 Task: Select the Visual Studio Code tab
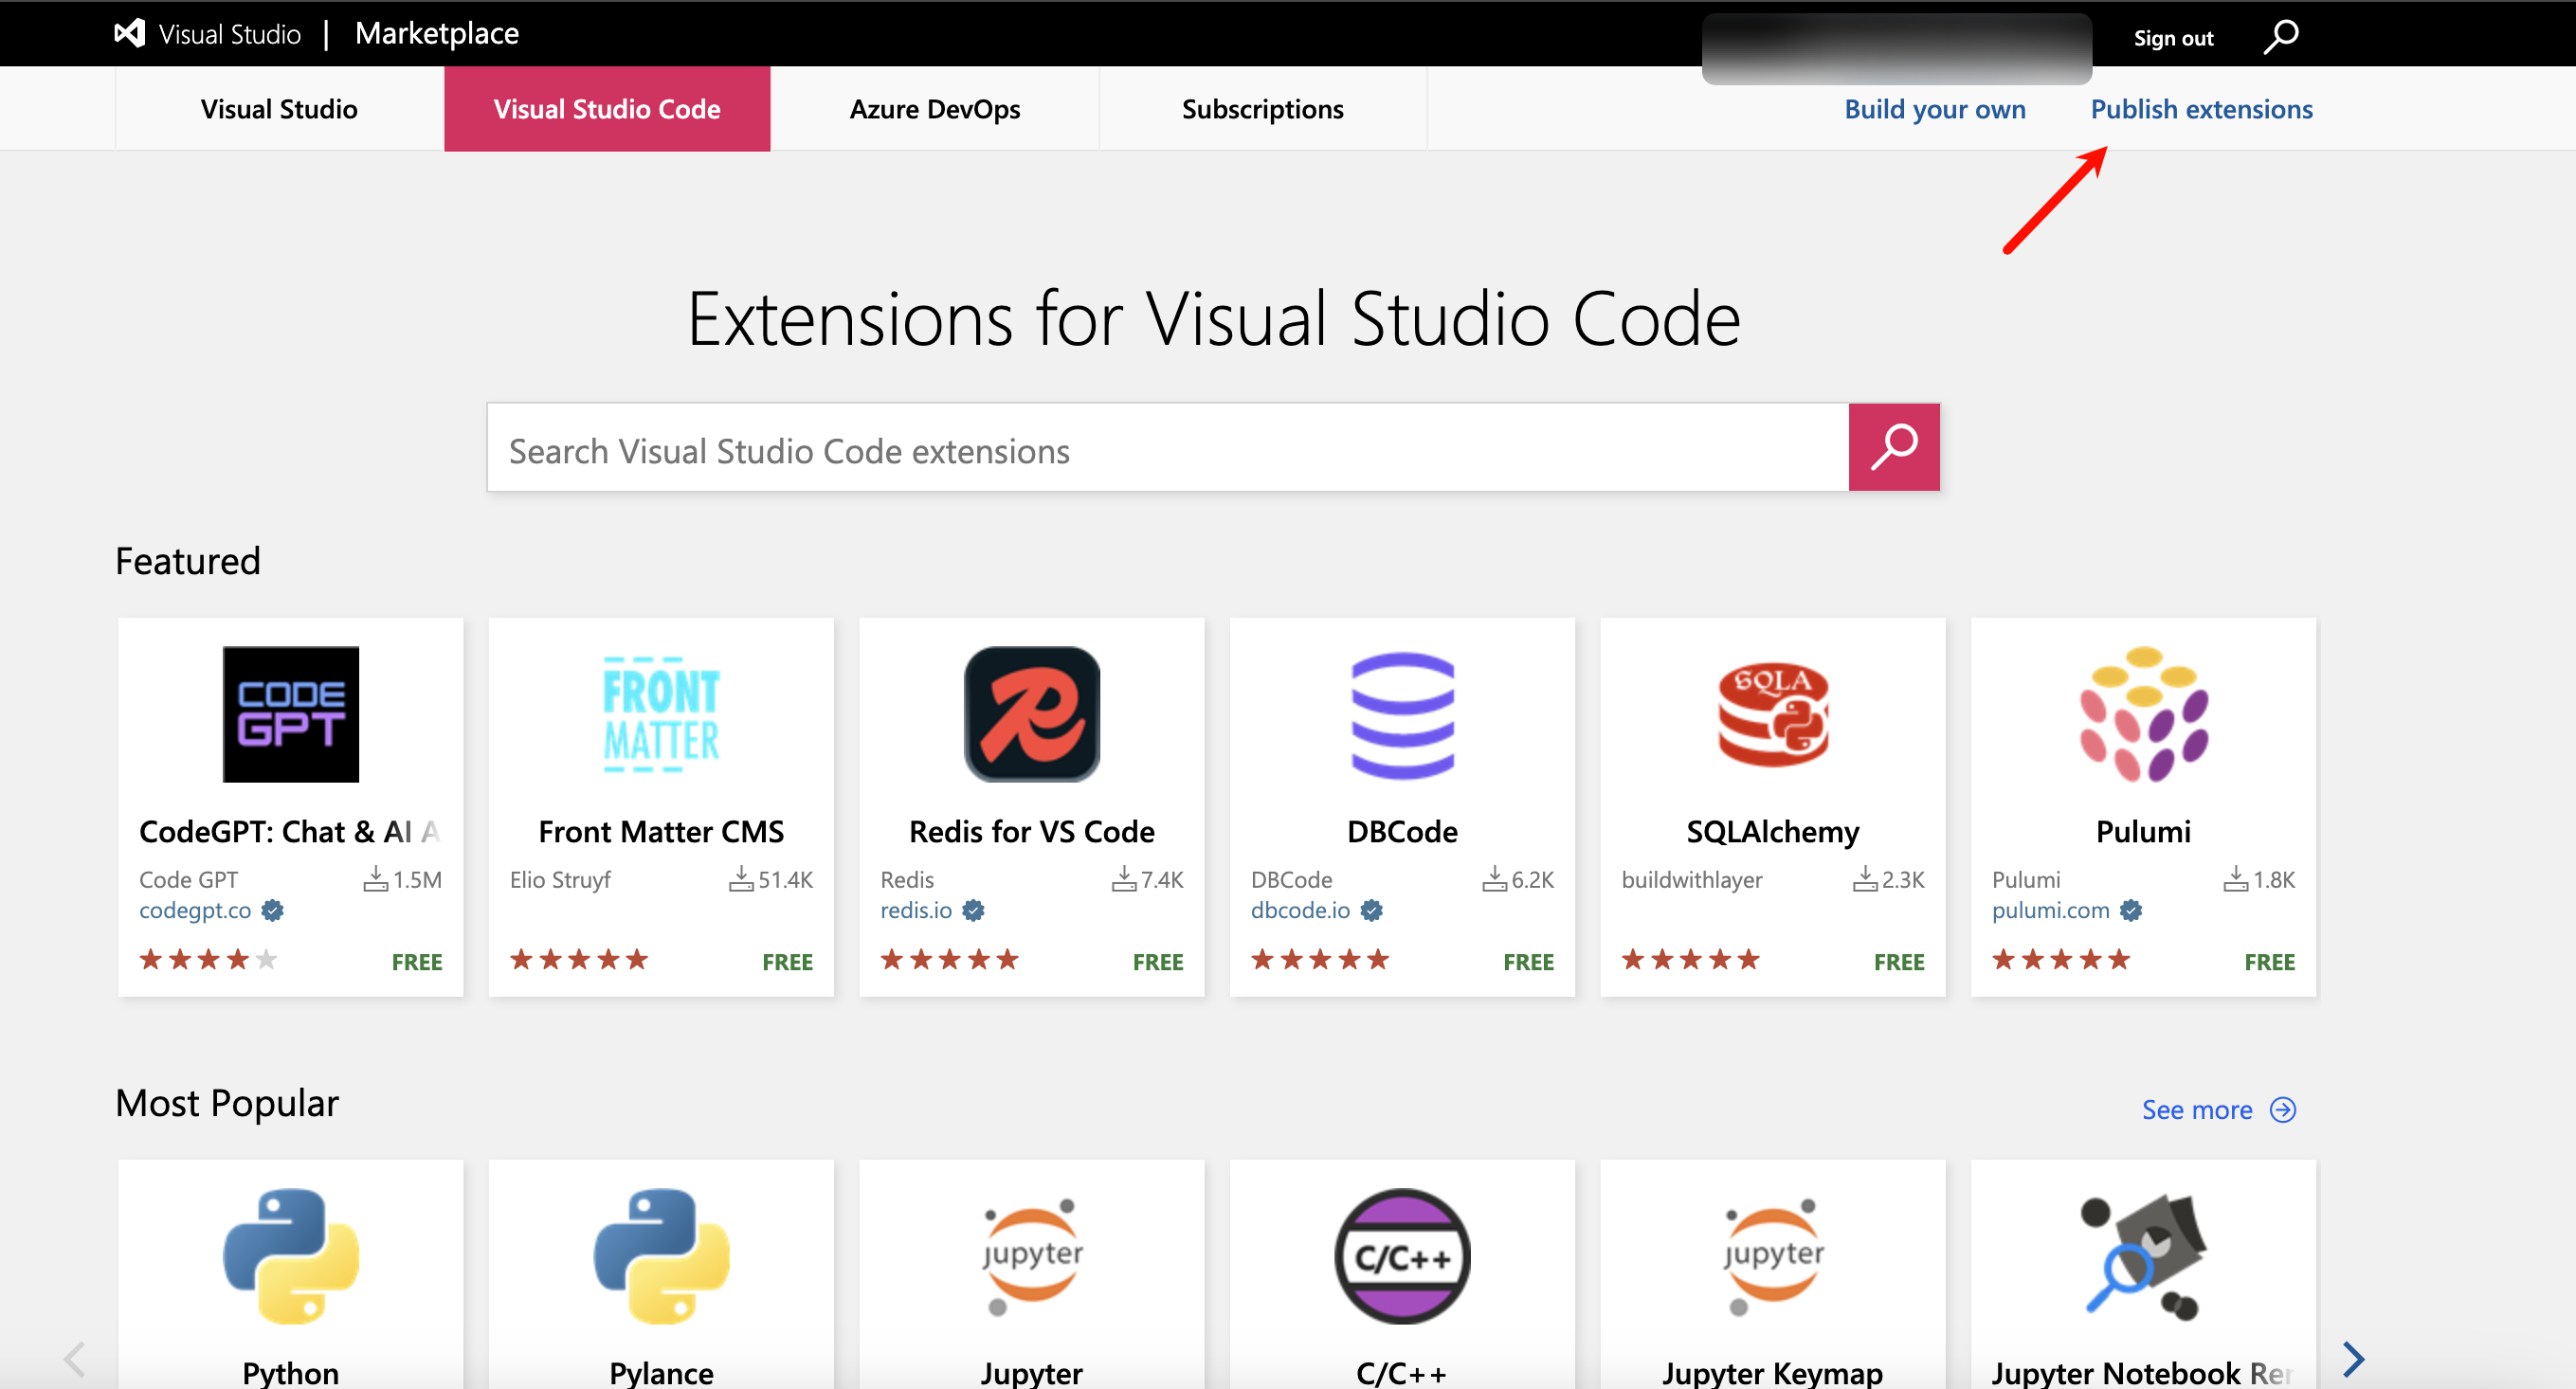click(607, 109)
